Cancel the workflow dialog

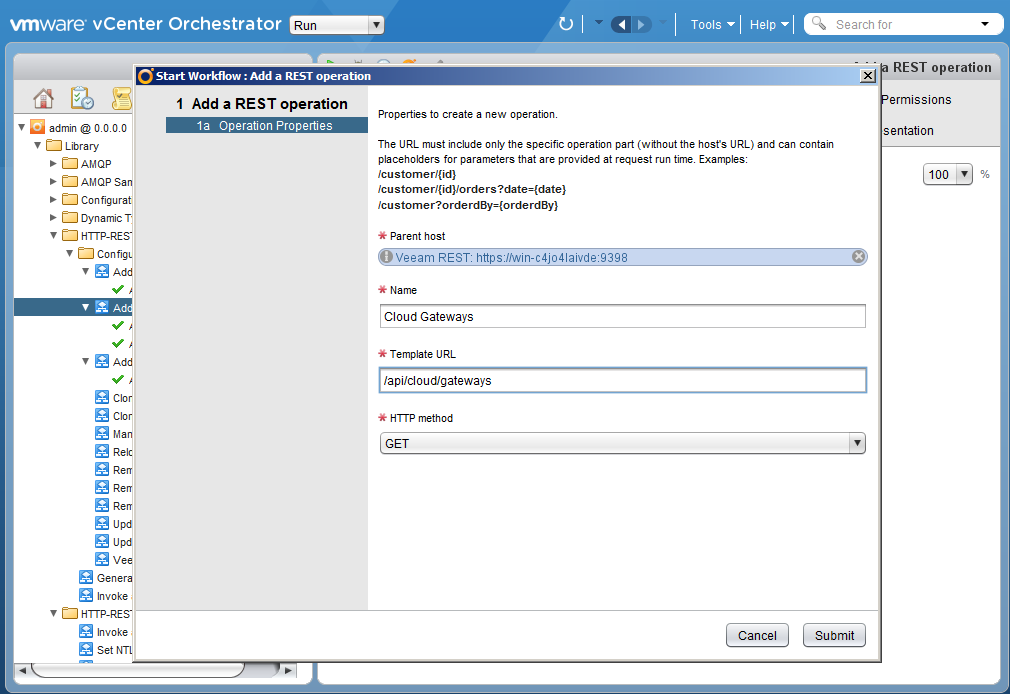click(x=757, y=635)
